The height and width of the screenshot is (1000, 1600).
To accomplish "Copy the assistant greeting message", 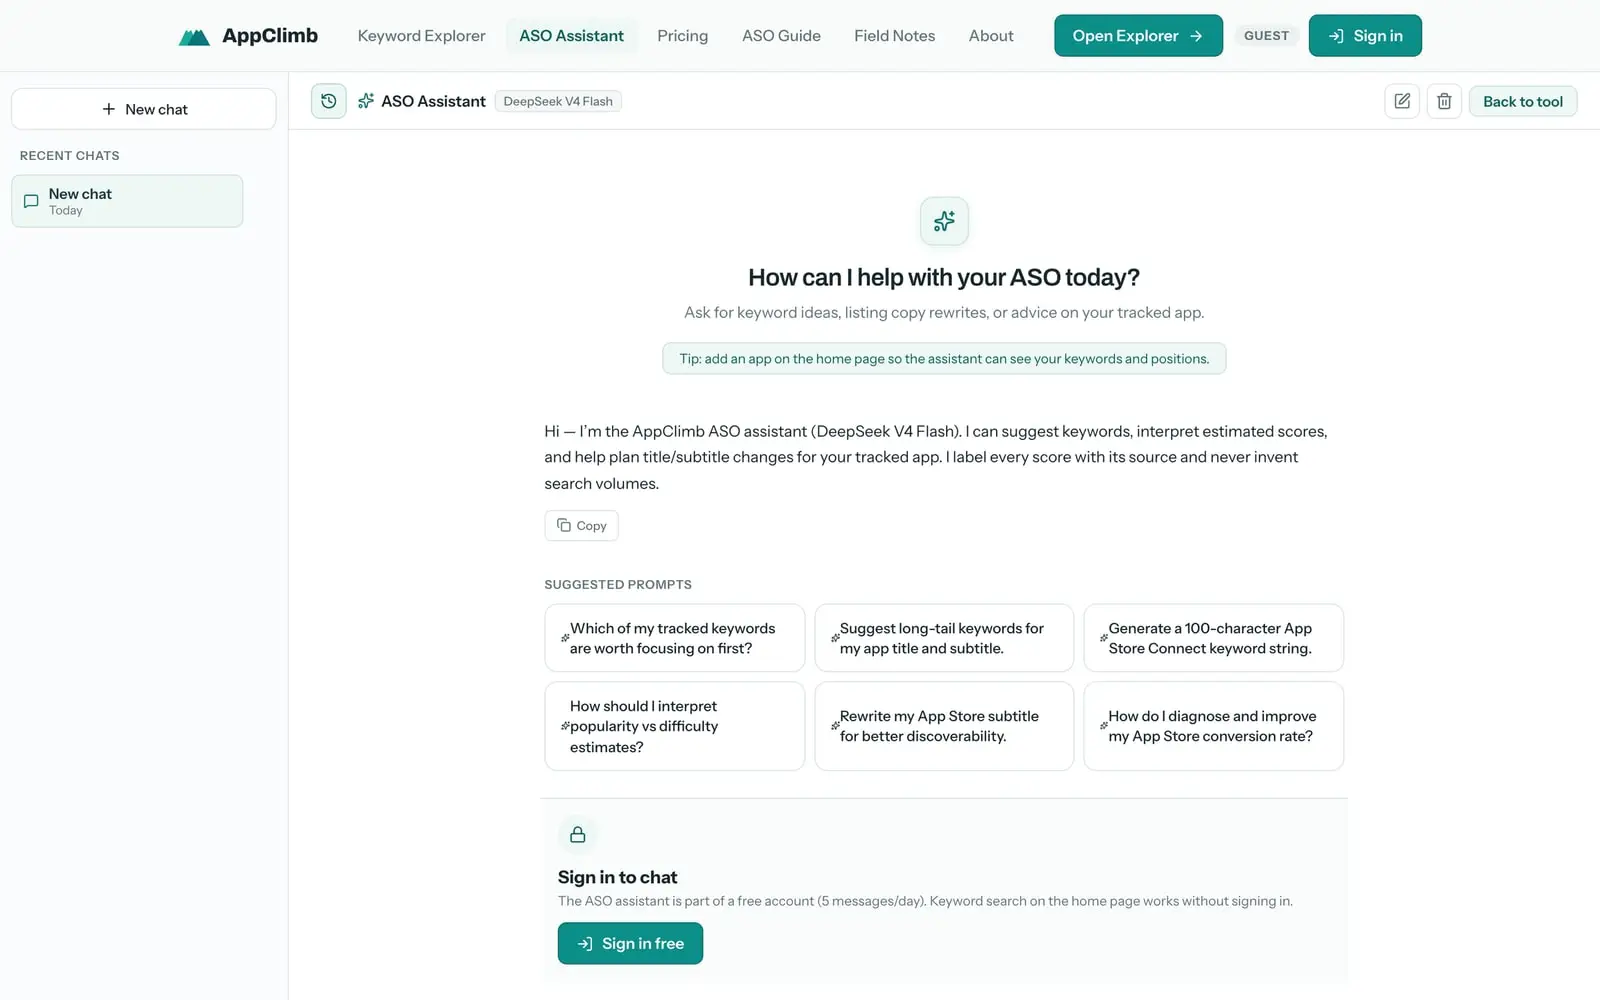I will point(581,526).
